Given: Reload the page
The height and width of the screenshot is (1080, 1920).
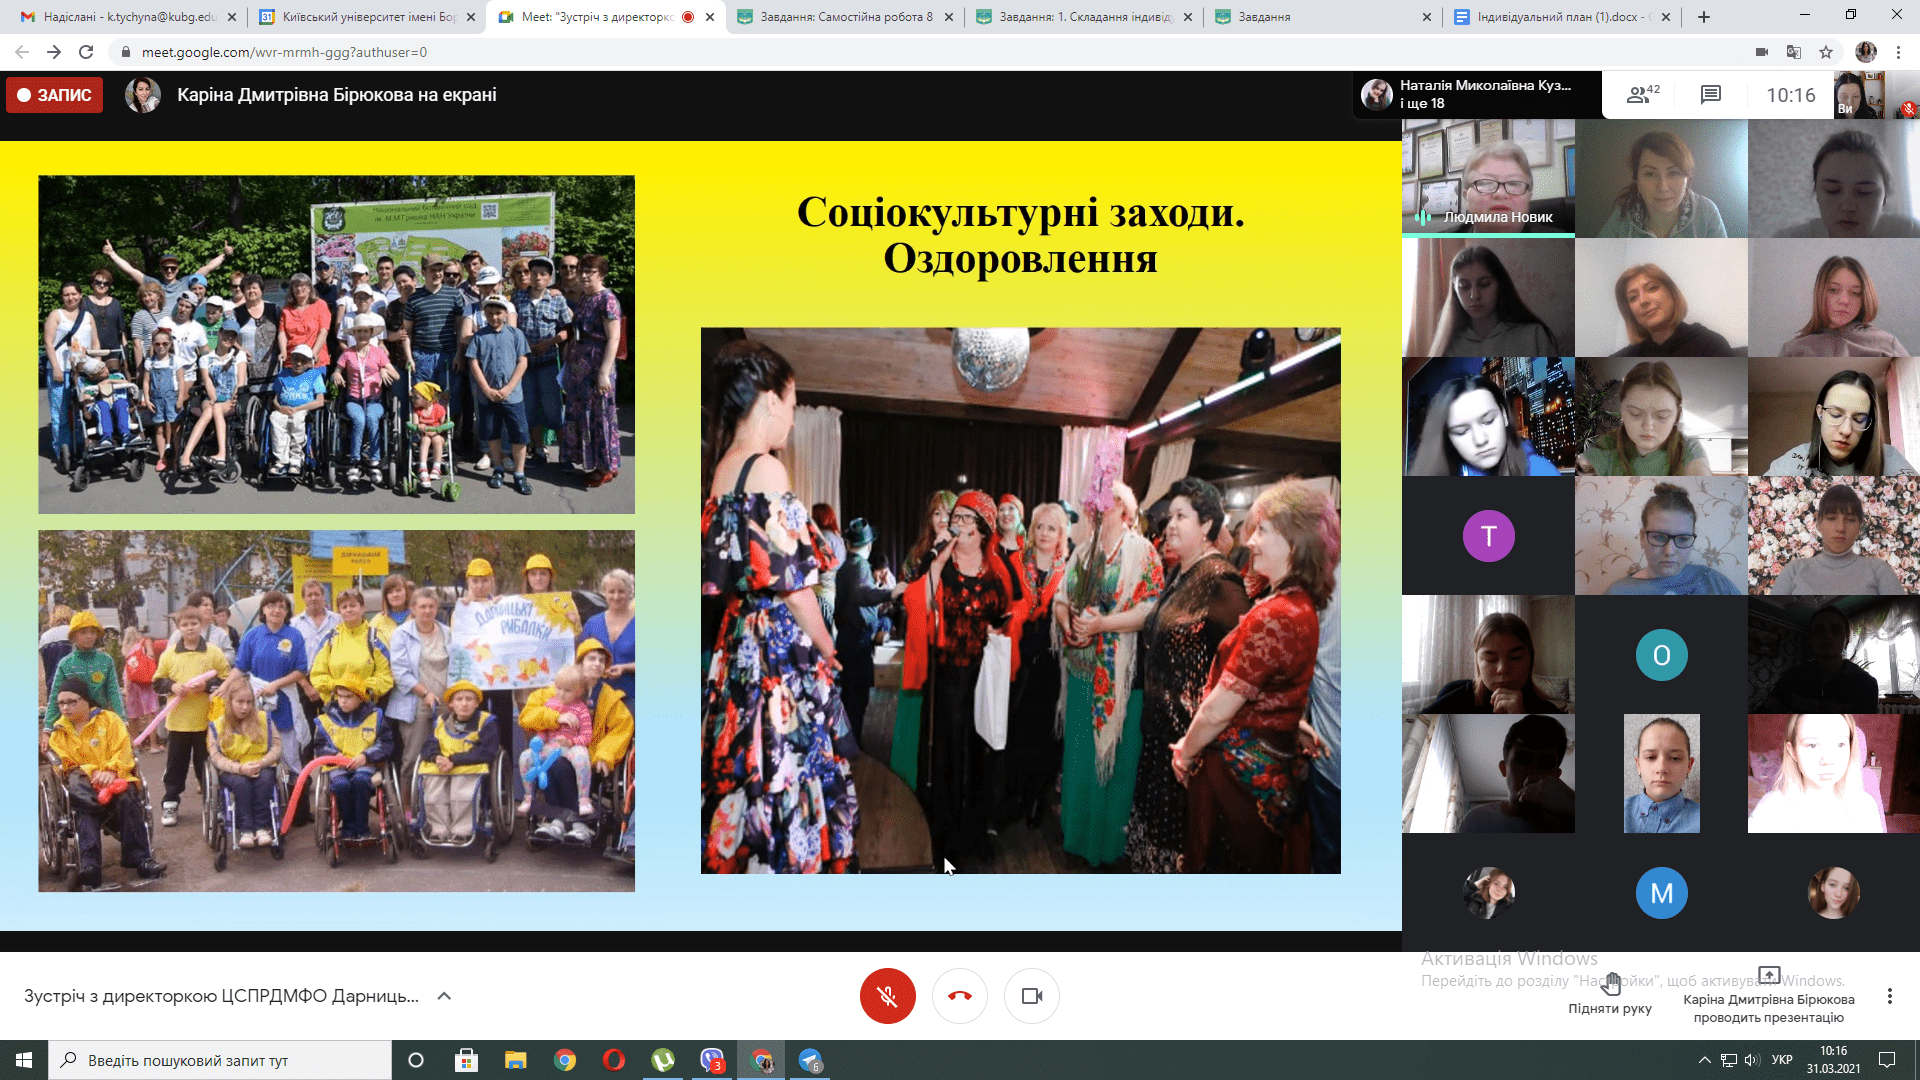Looking at the screenshot, I should [86, 52].
